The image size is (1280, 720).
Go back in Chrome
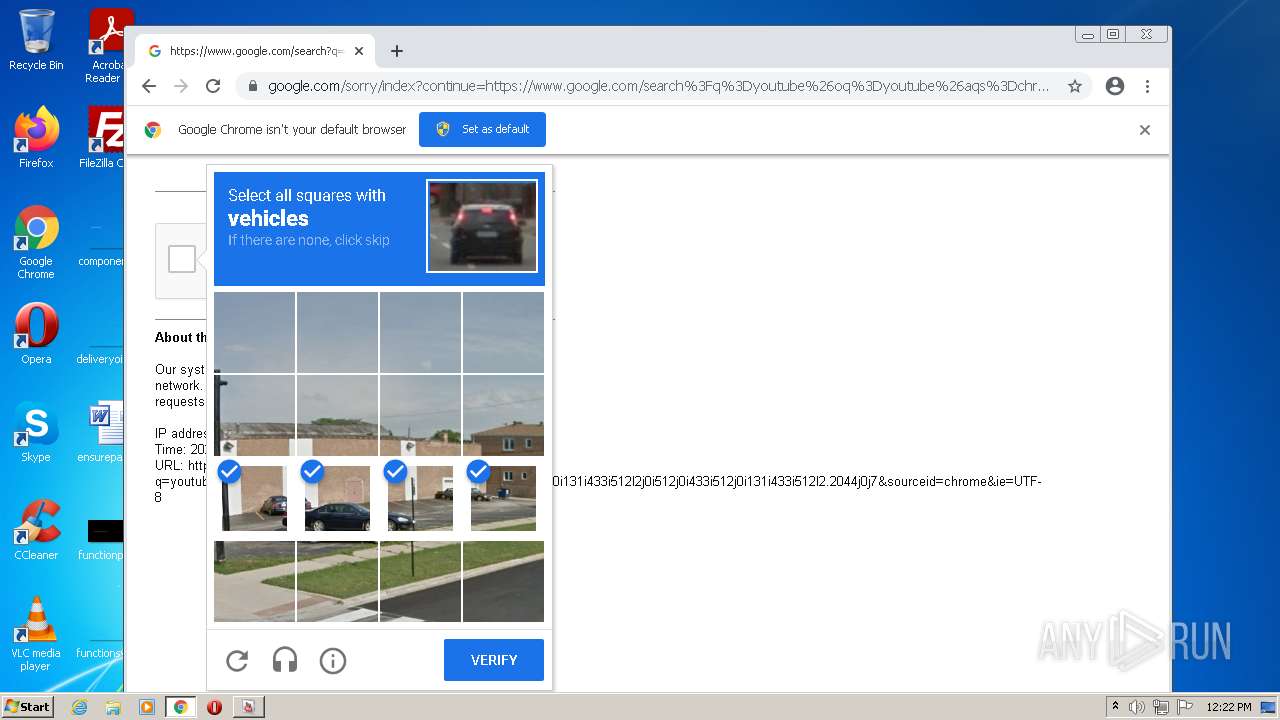pyautogui.click(x=149, y=86)
